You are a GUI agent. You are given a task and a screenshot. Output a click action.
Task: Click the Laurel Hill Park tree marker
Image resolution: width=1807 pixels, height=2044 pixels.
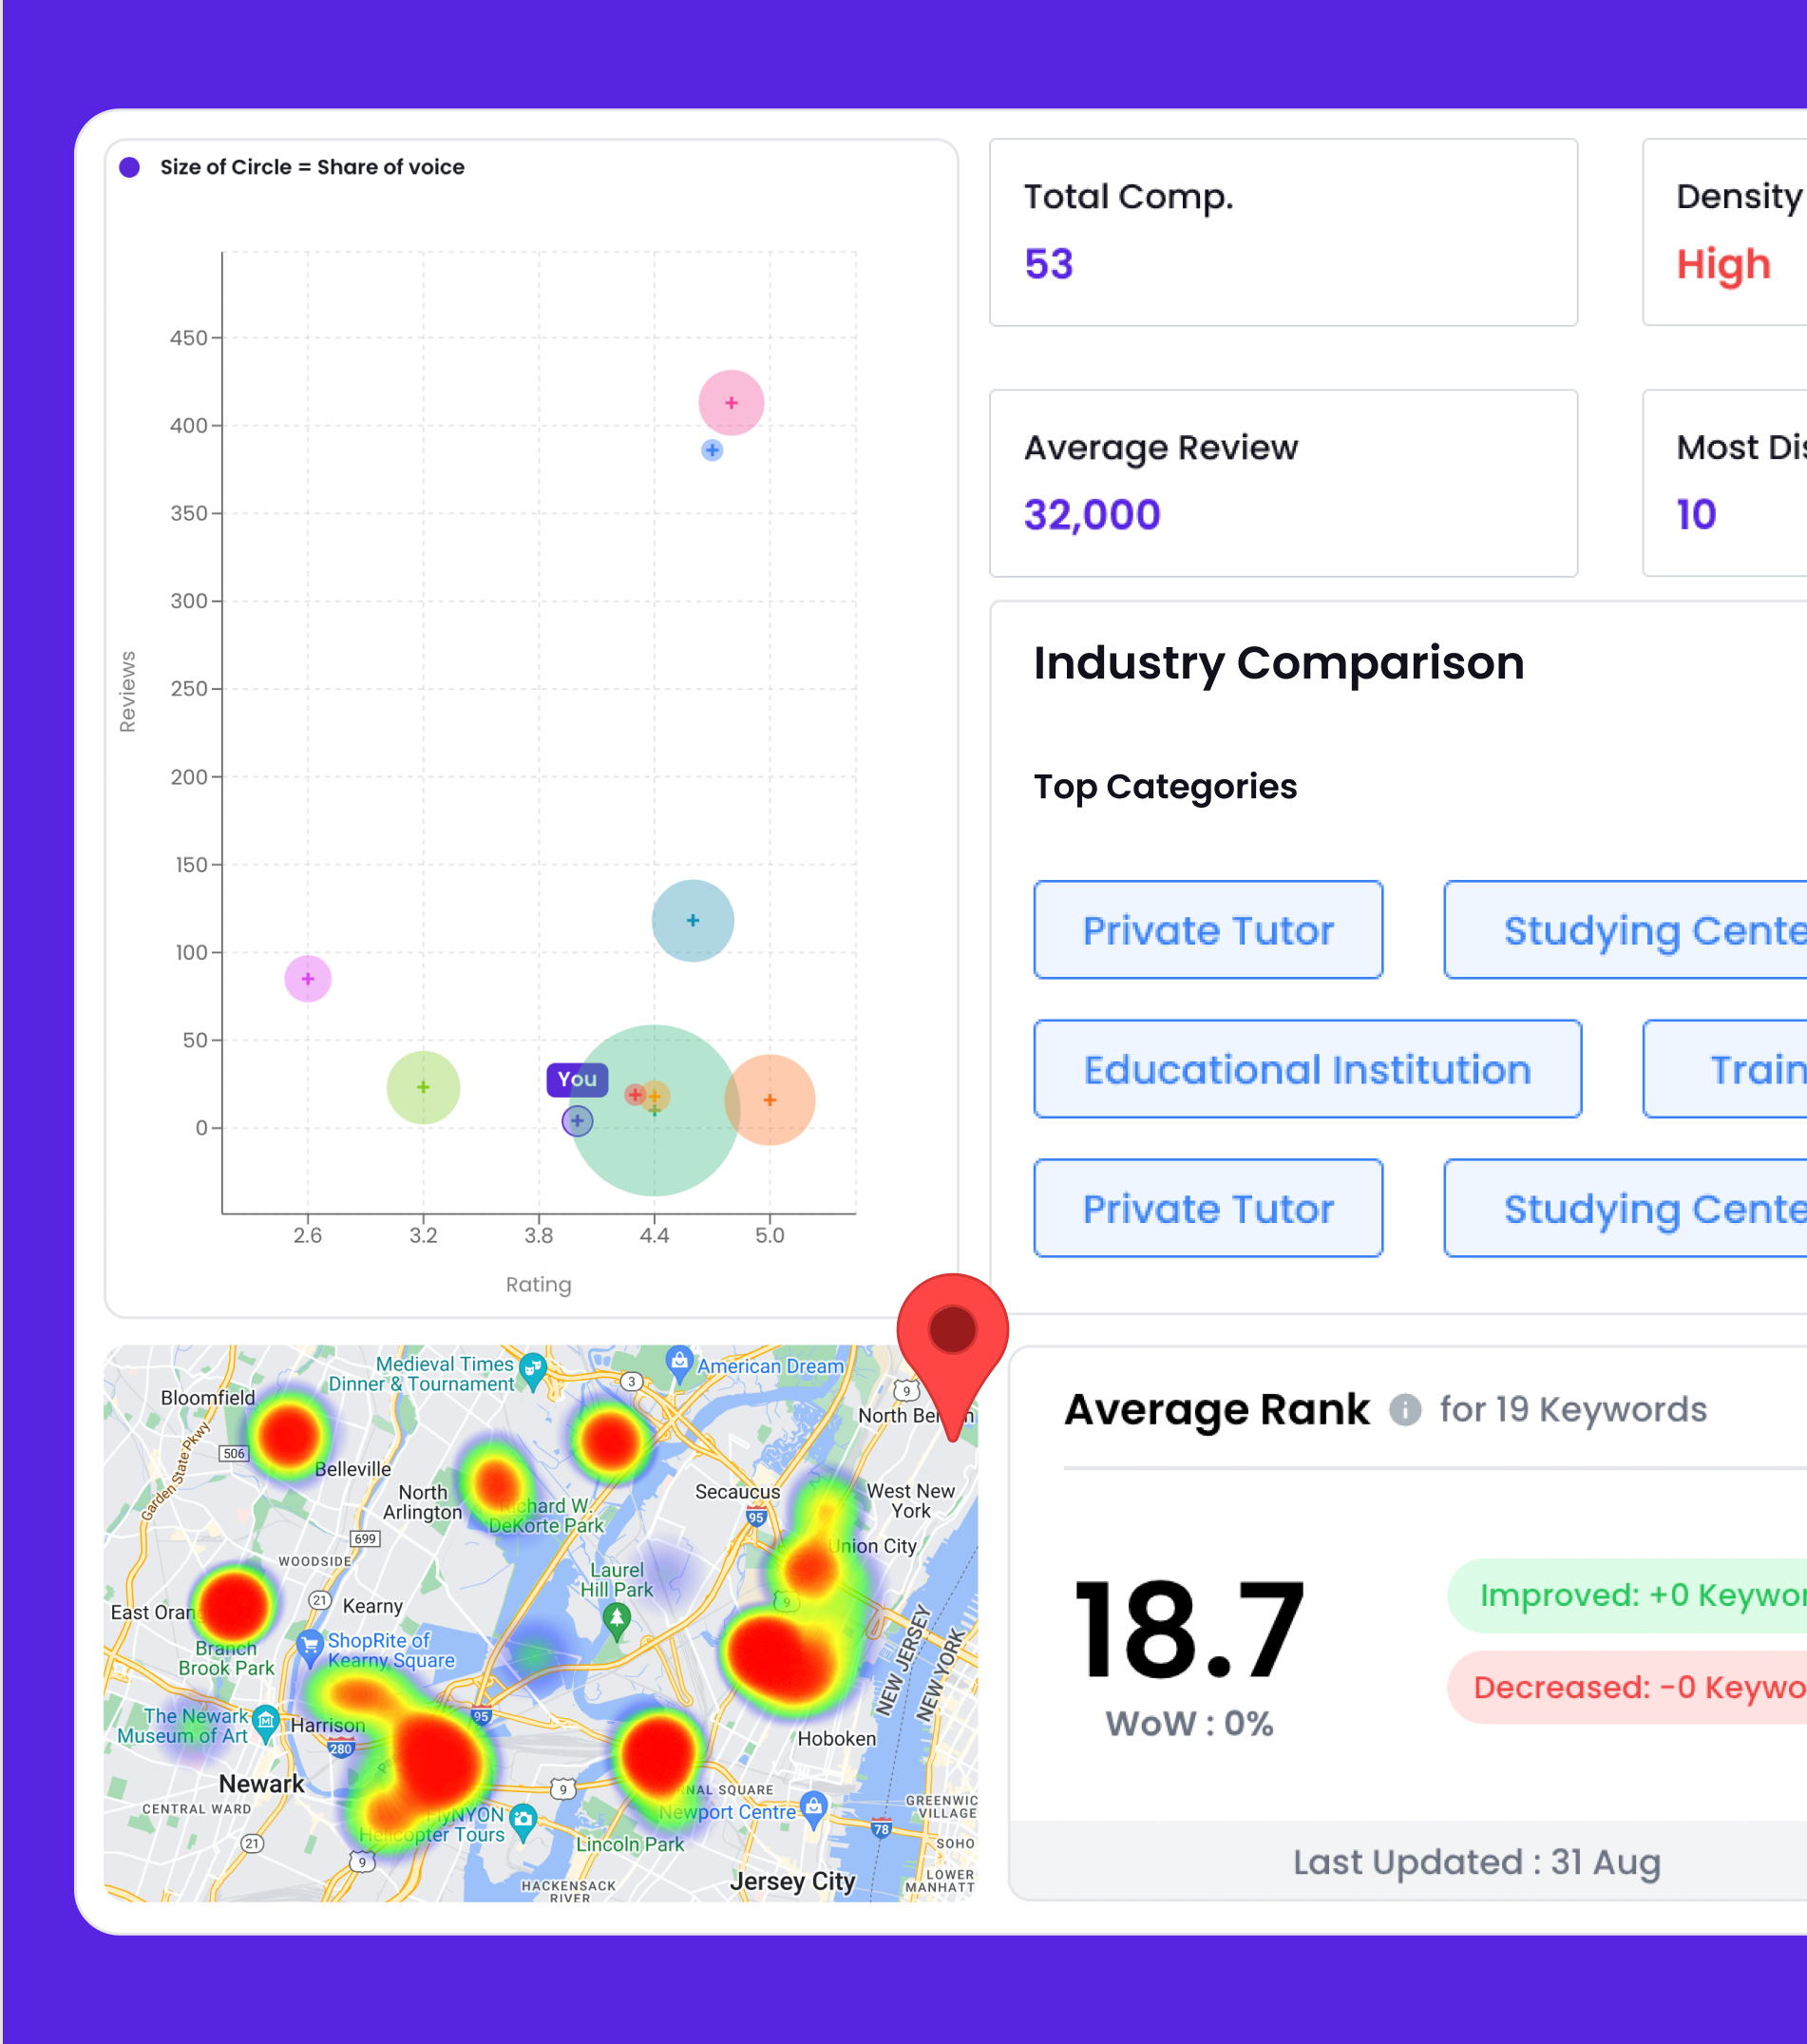(617, 1621)
